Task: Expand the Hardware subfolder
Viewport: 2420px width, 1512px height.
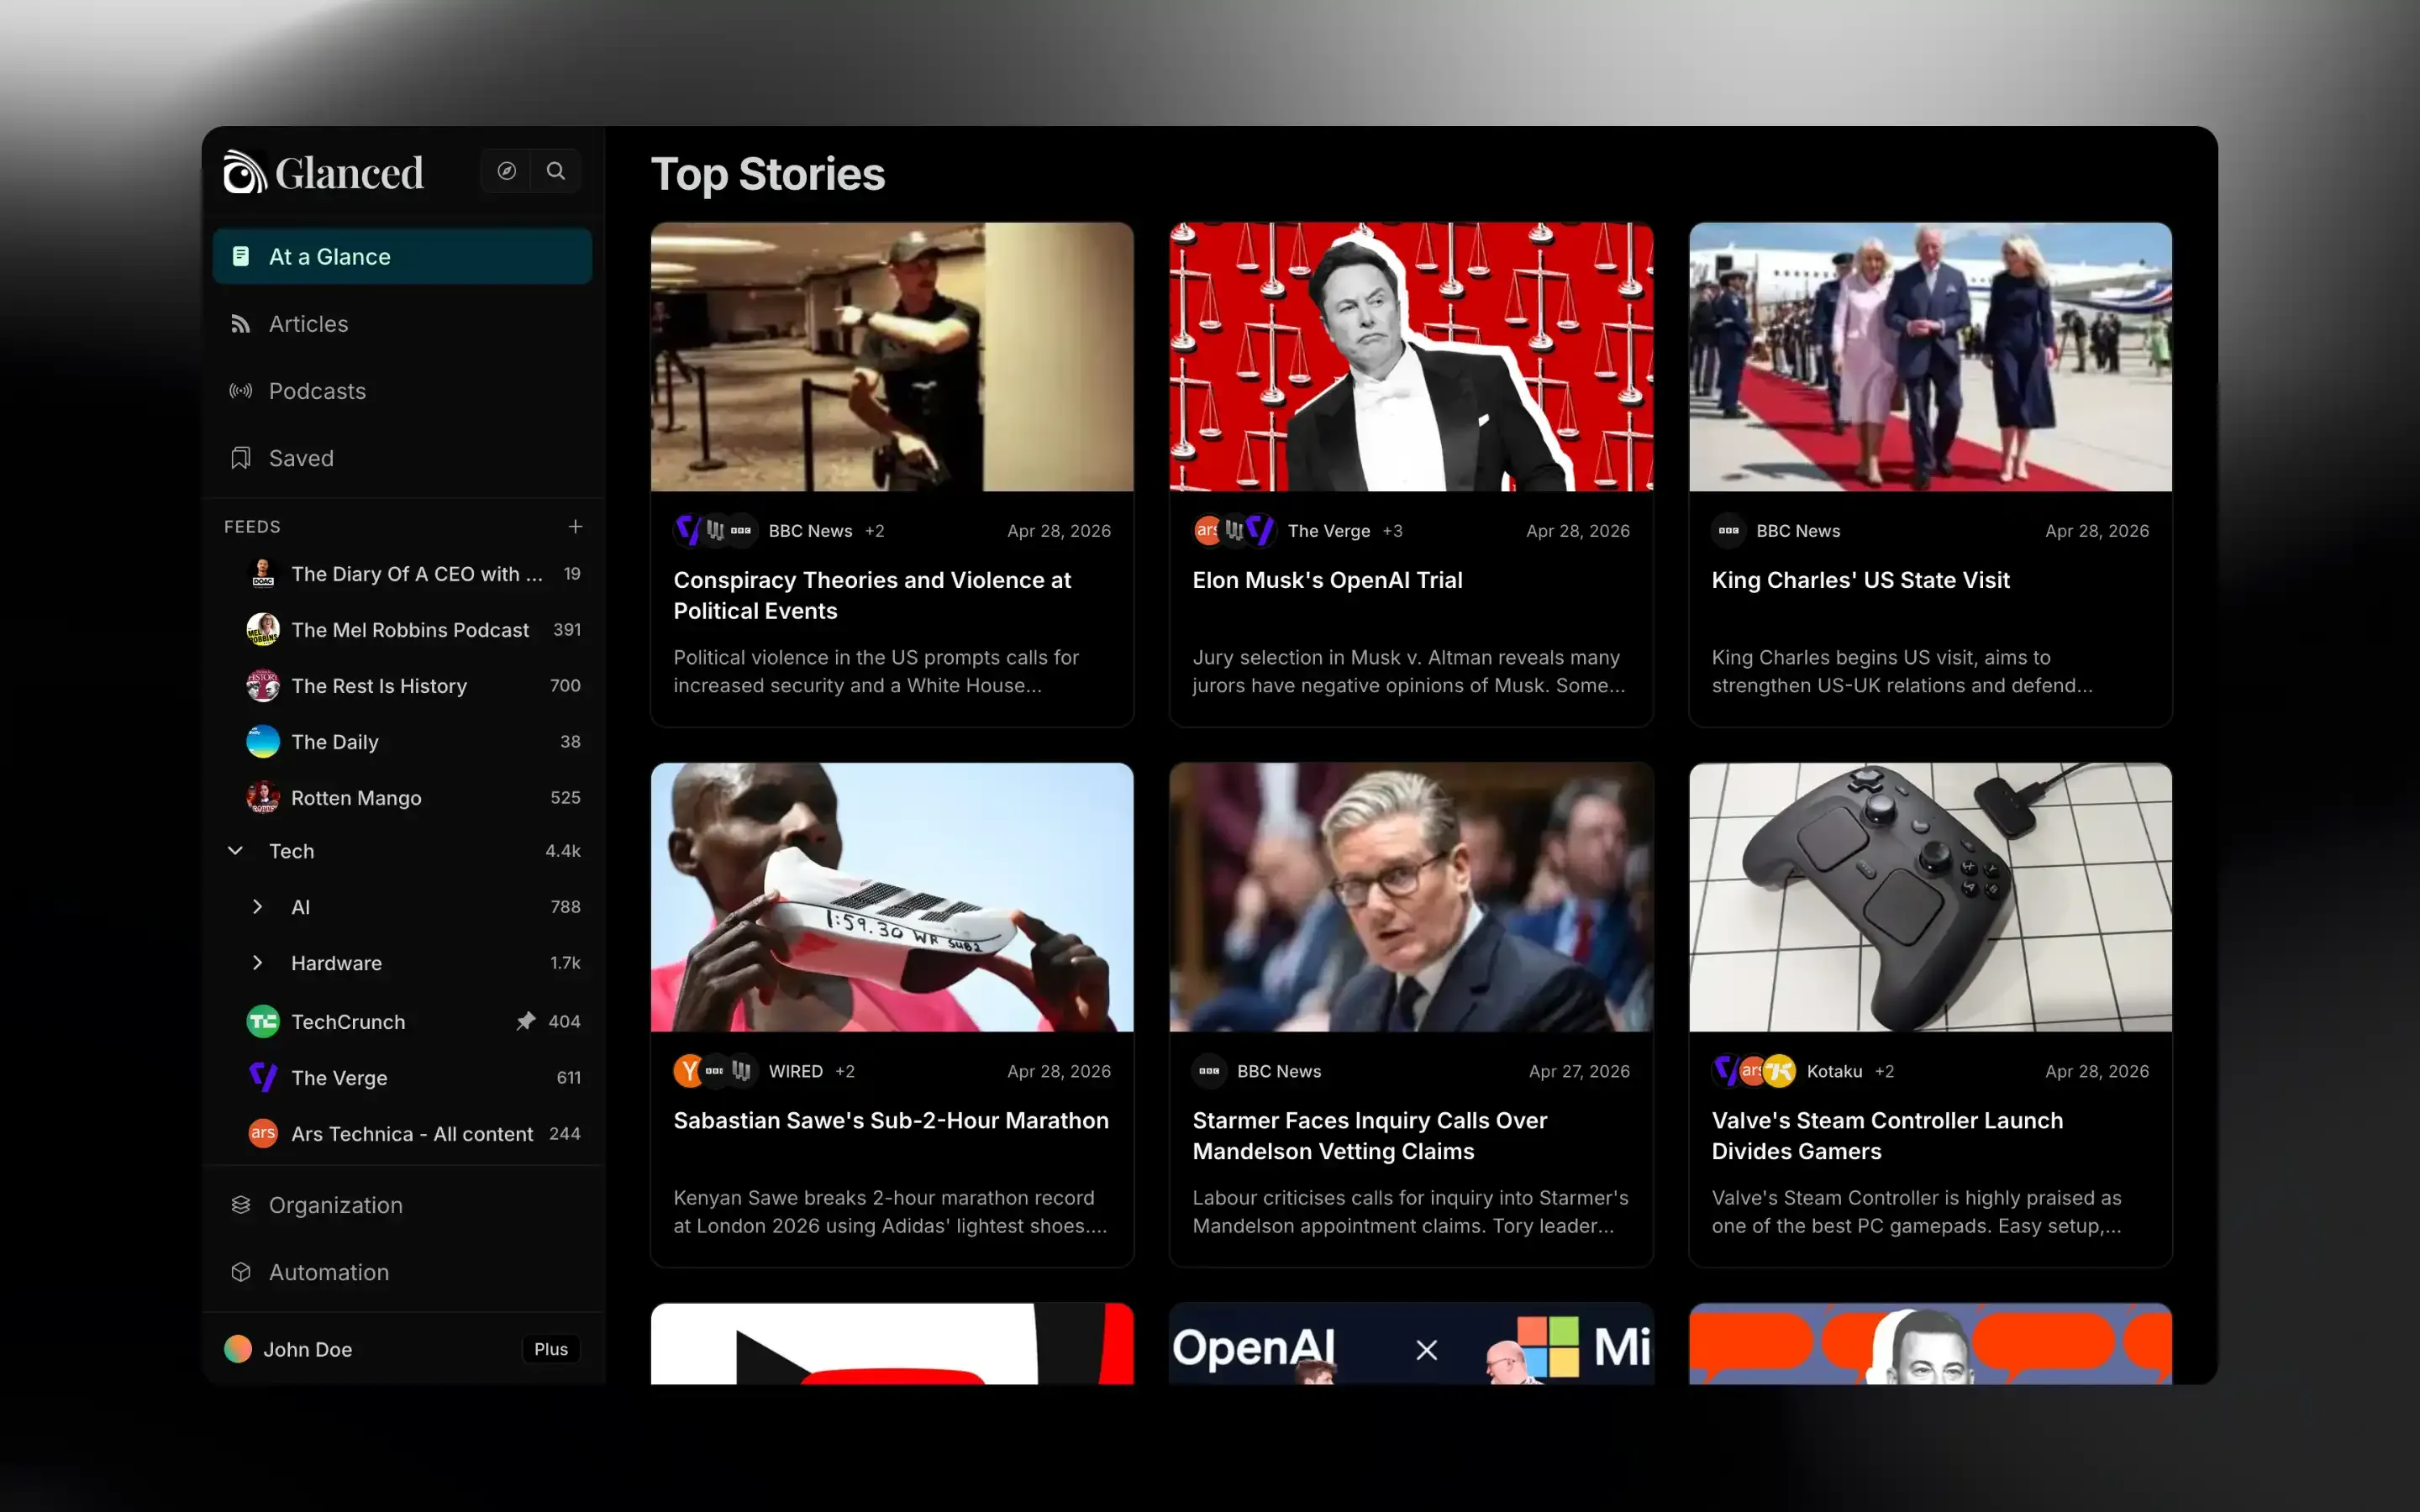Action: pyautogui.click(x=257, y=963)
